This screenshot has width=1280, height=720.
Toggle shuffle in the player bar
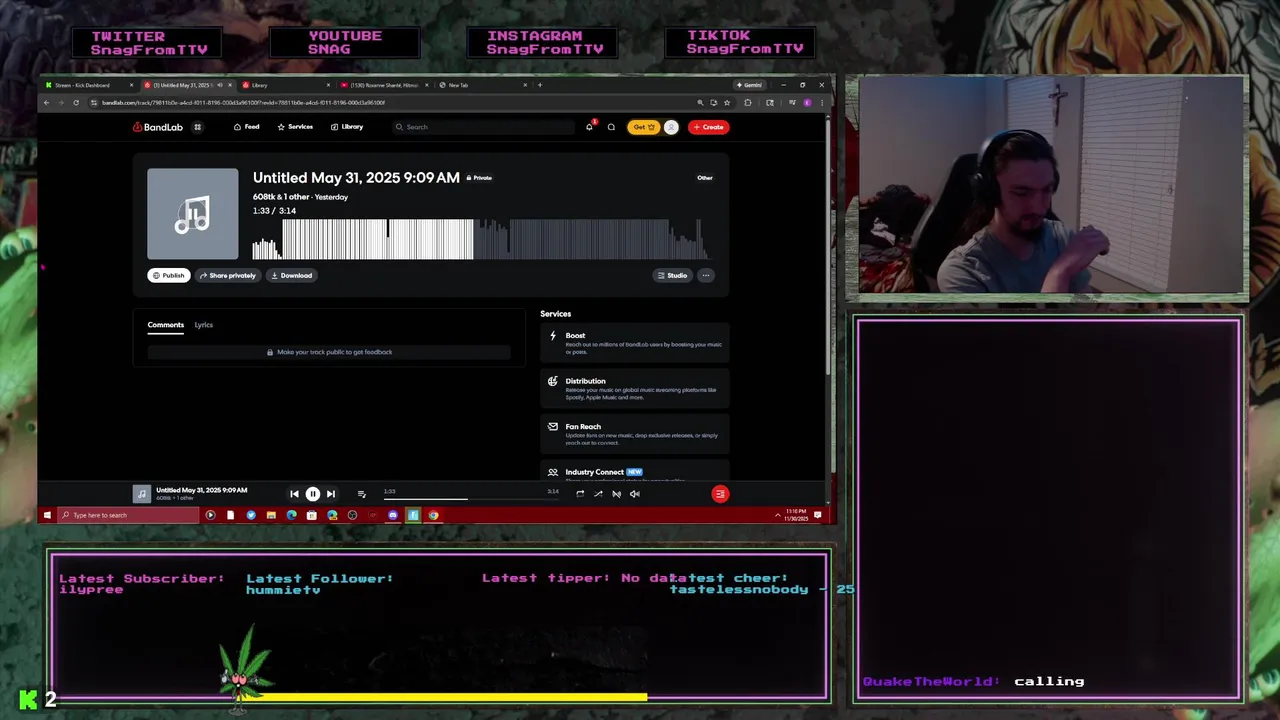click(x=598, y=494)
